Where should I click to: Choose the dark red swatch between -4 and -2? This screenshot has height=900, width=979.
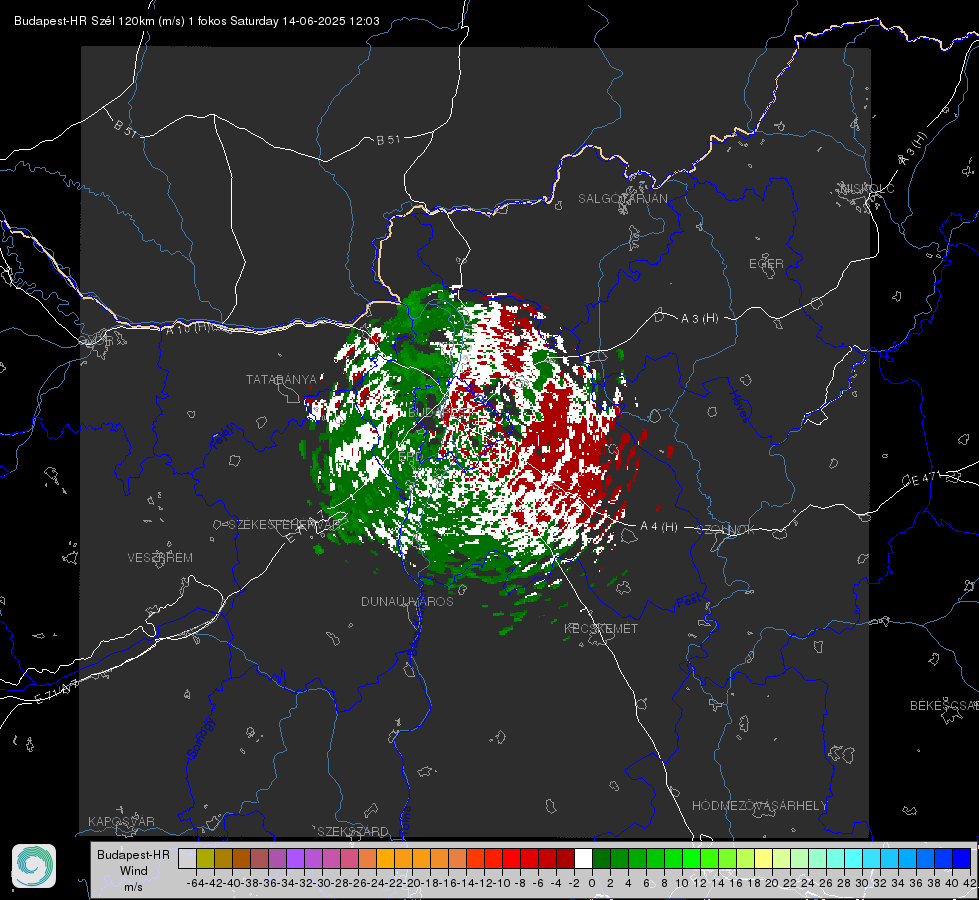[565, 859]
